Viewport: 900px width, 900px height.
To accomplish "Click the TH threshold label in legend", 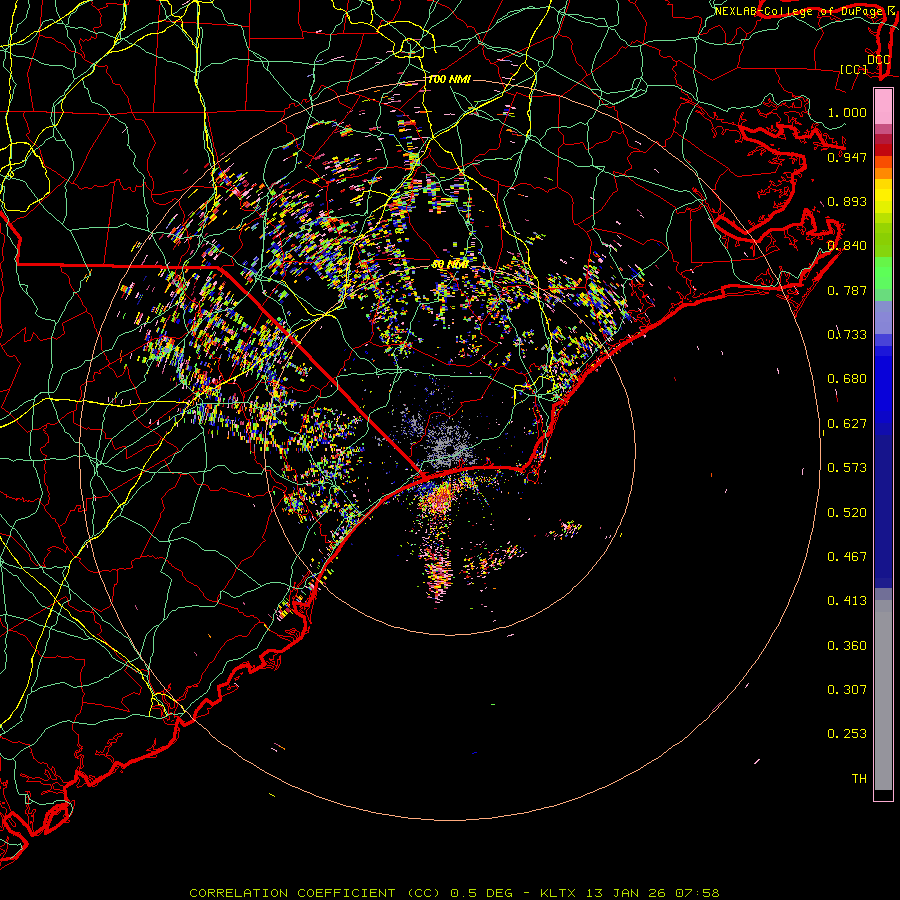I will pos(859,778).
